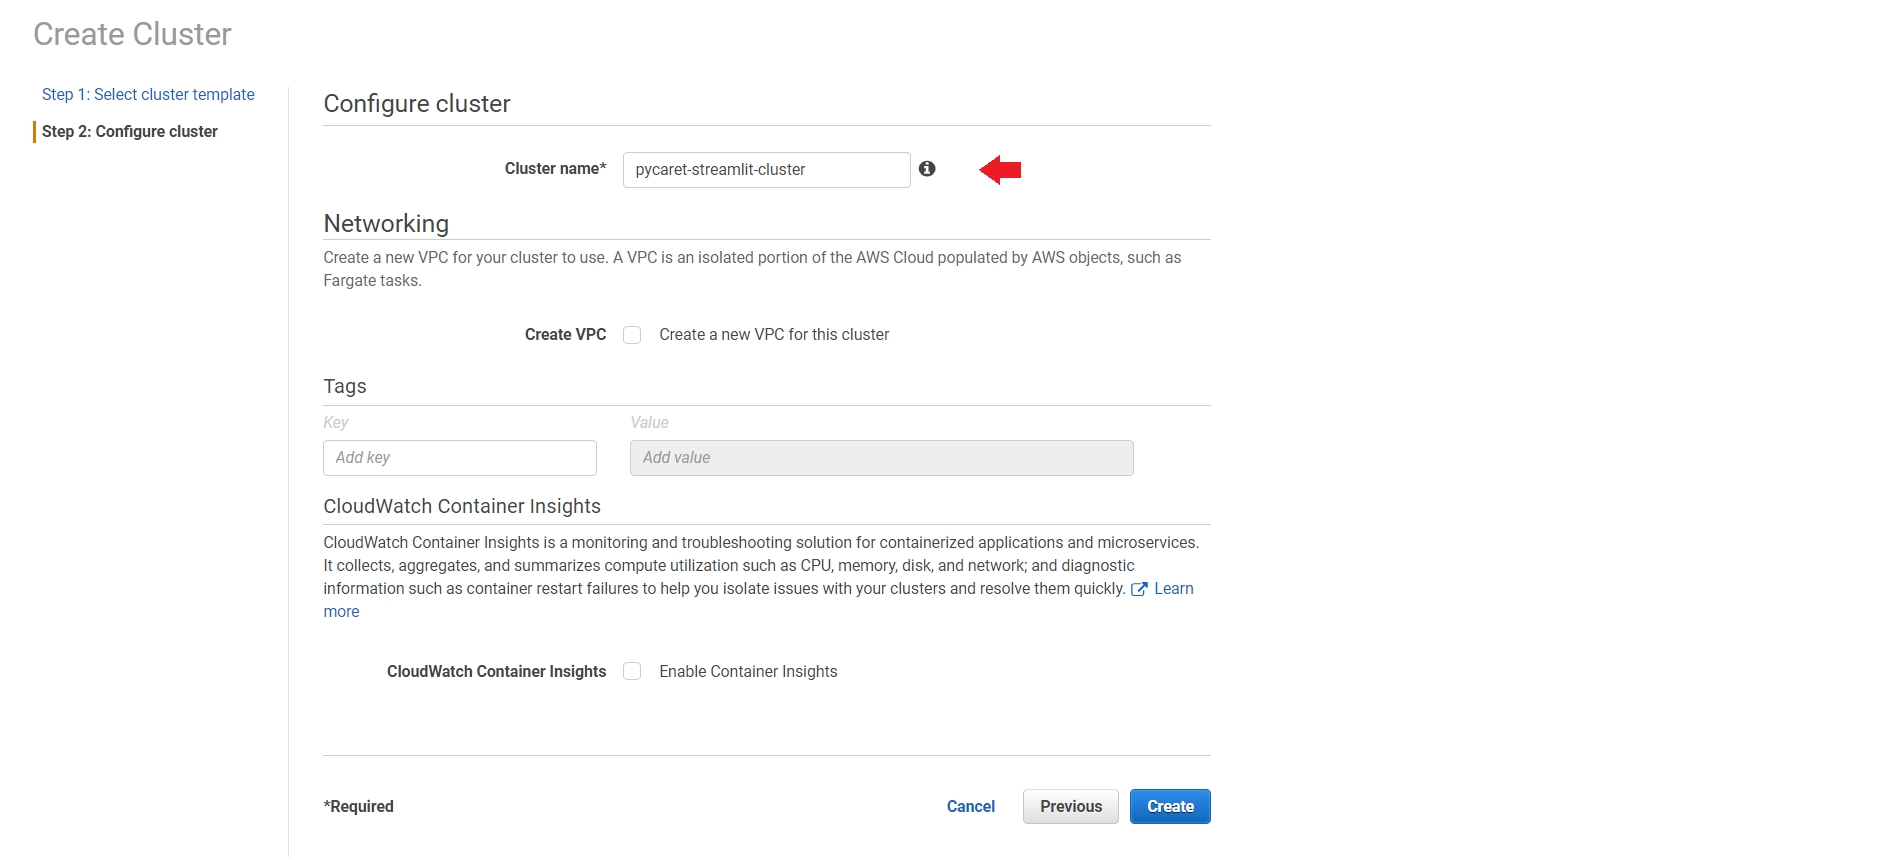The image size is (1890, 860).
Task: Click the info icon beside Cluster name
Action: point(927,169)
